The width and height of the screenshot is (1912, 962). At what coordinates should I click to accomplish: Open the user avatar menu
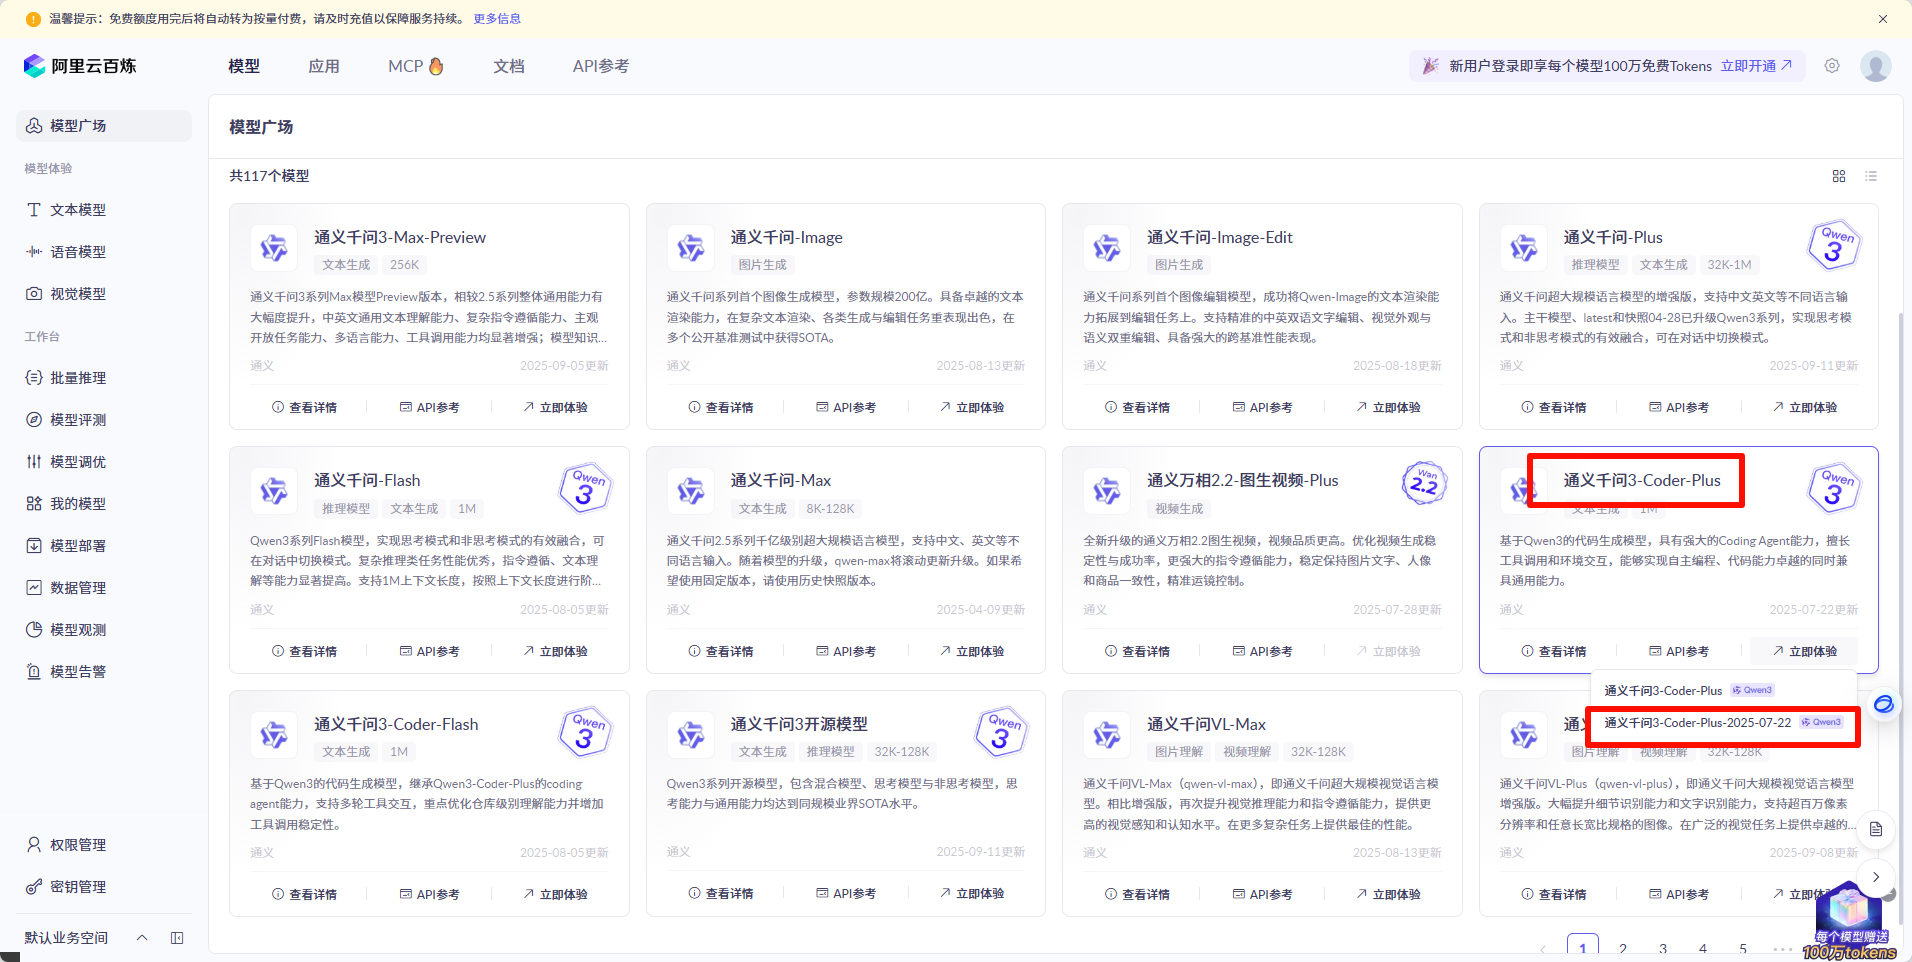pyautogui.click(x=1875, y=66)
